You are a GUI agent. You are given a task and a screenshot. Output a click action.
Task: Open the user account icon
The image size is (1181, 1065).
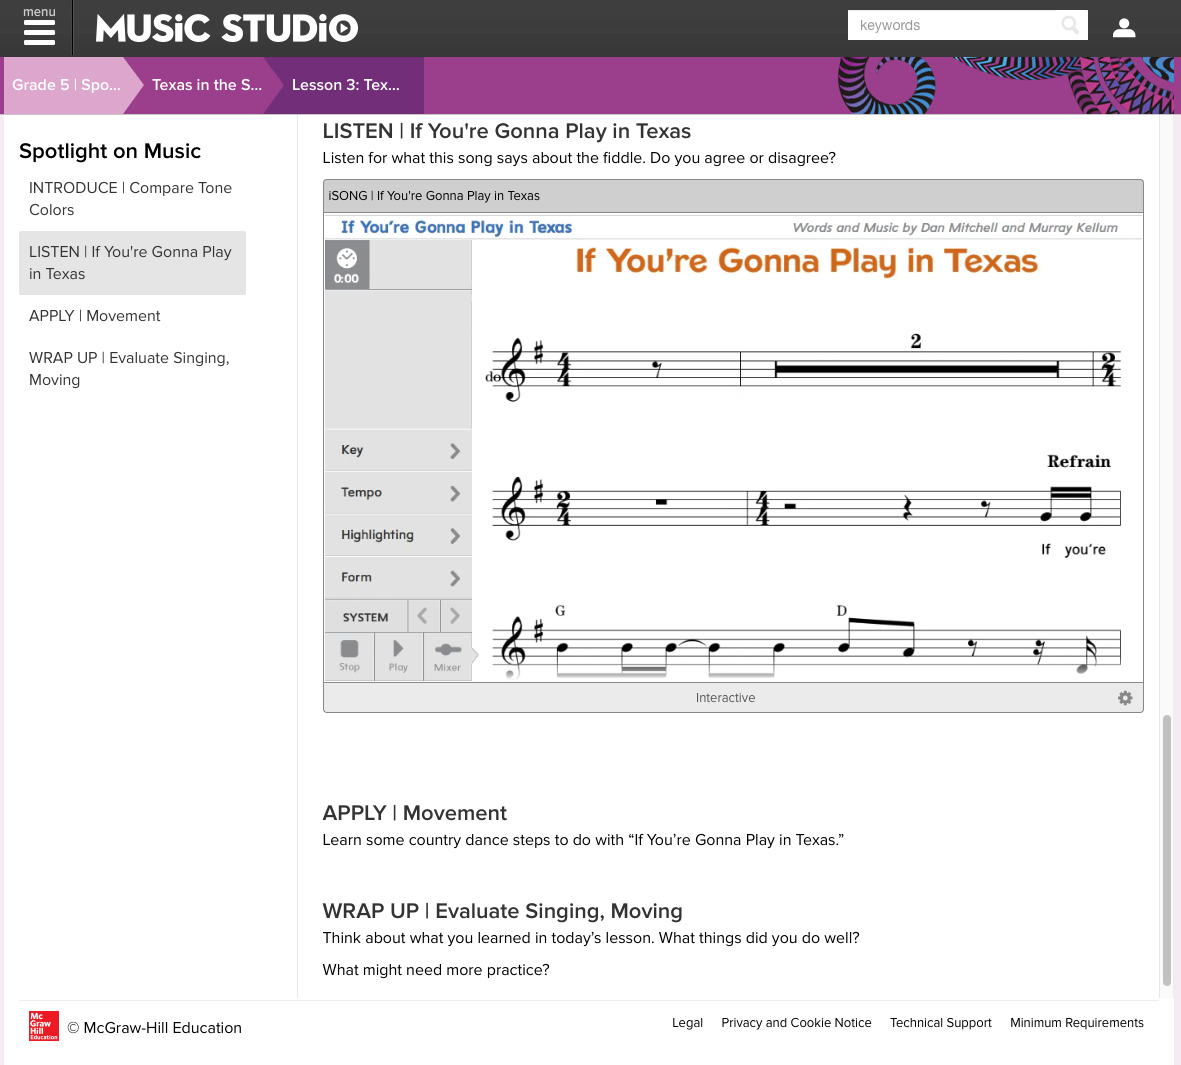coord(1124,28)
